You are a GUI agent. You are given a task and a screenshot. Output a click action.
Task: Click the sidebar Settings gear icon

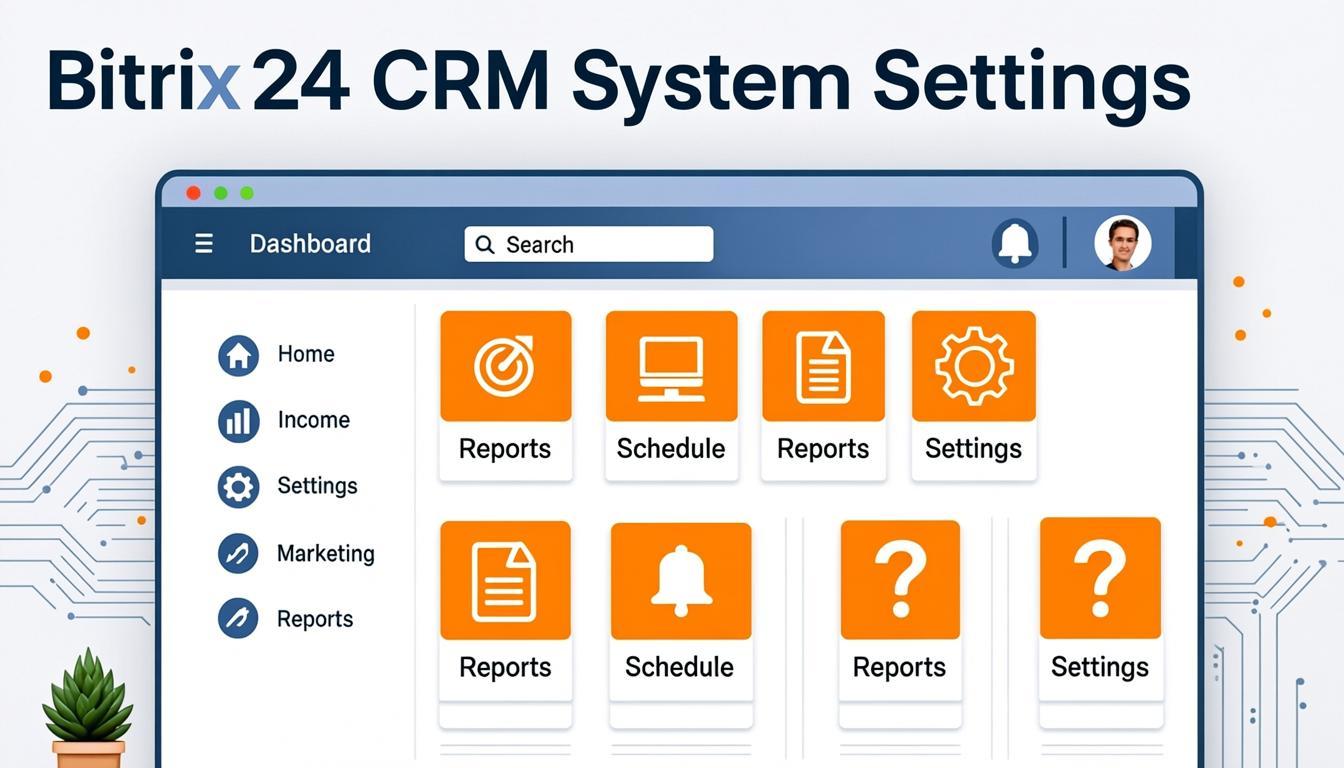(238, 487)
